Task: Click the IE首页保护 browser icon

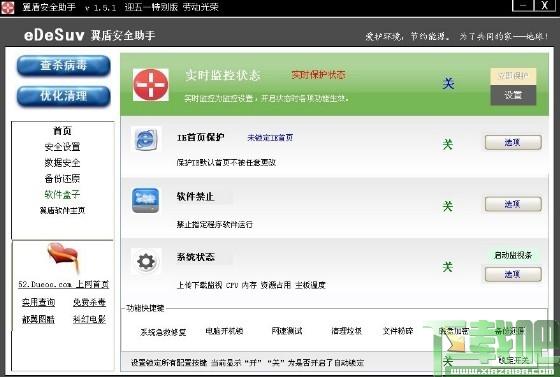Action: pos(146,139)
